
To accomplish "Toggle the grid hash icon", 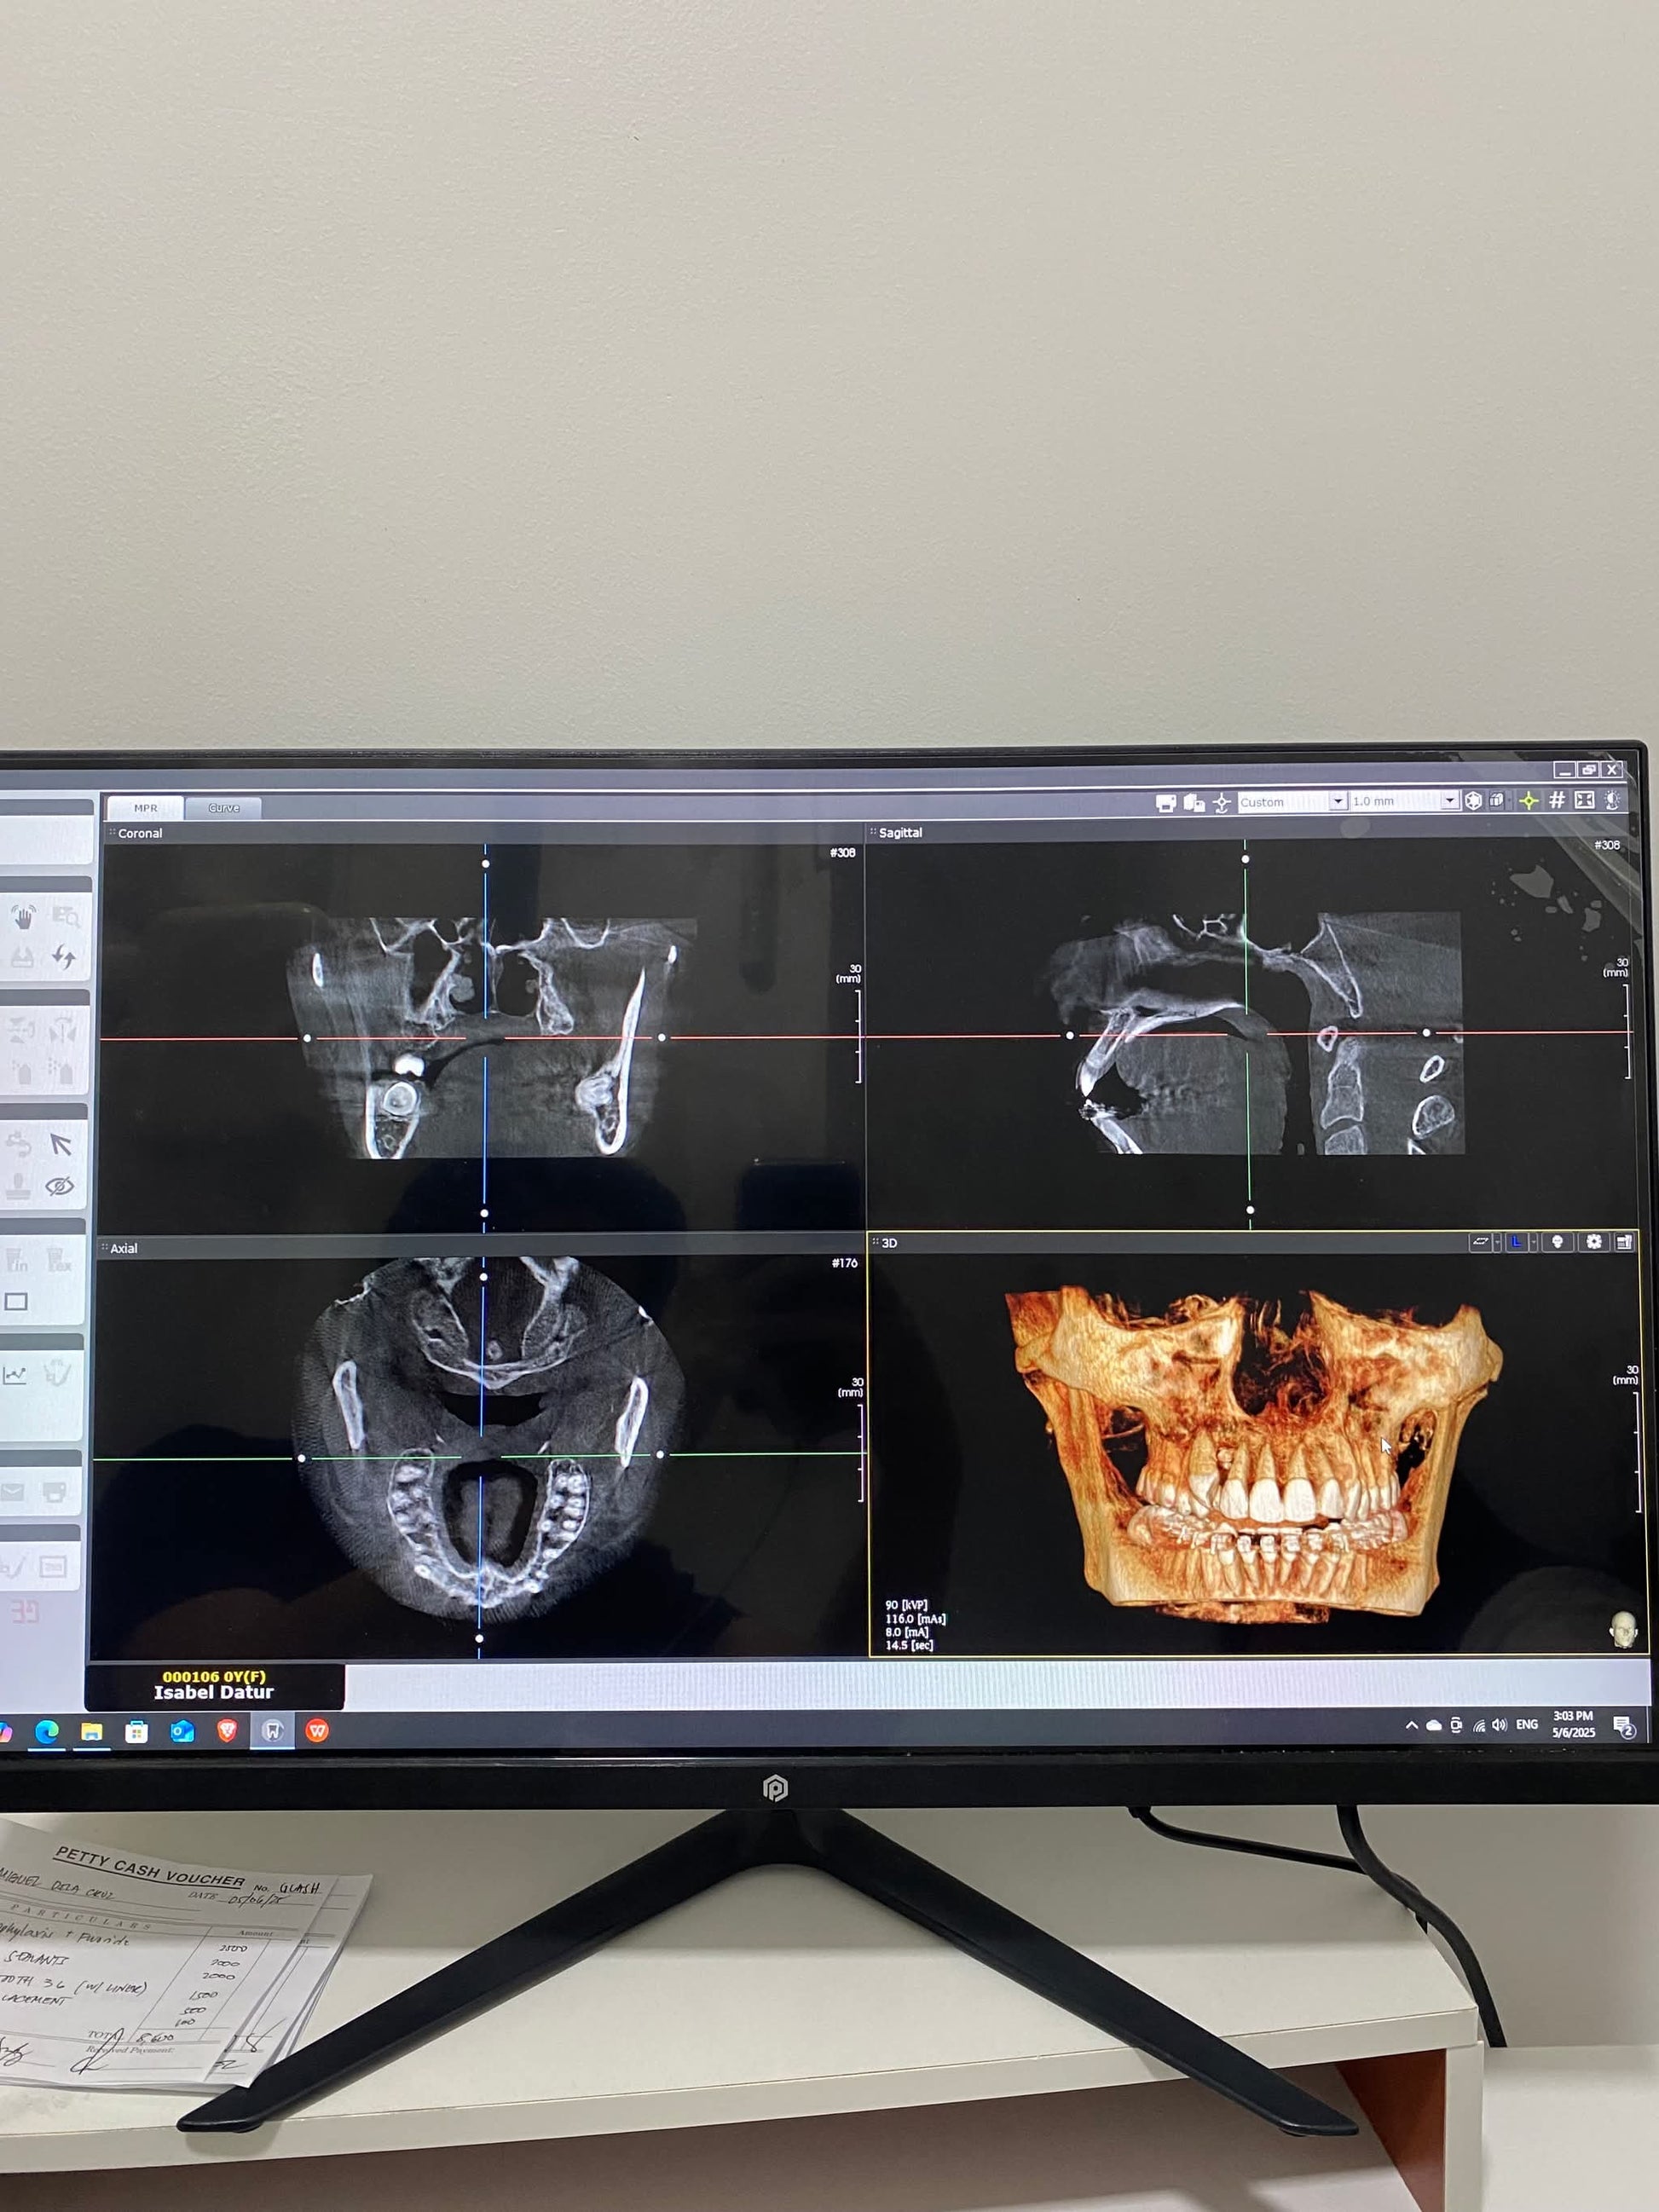I will point(1556,800).
